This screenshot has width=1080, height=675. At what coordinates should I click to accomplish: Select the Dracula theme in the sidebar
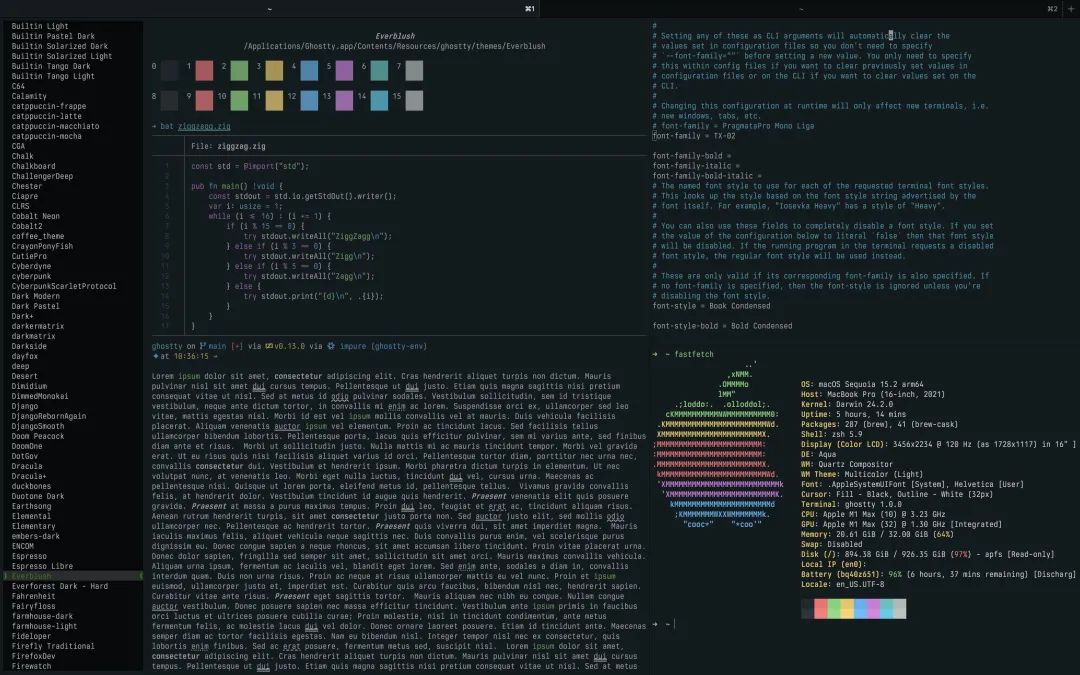[27, 467]
